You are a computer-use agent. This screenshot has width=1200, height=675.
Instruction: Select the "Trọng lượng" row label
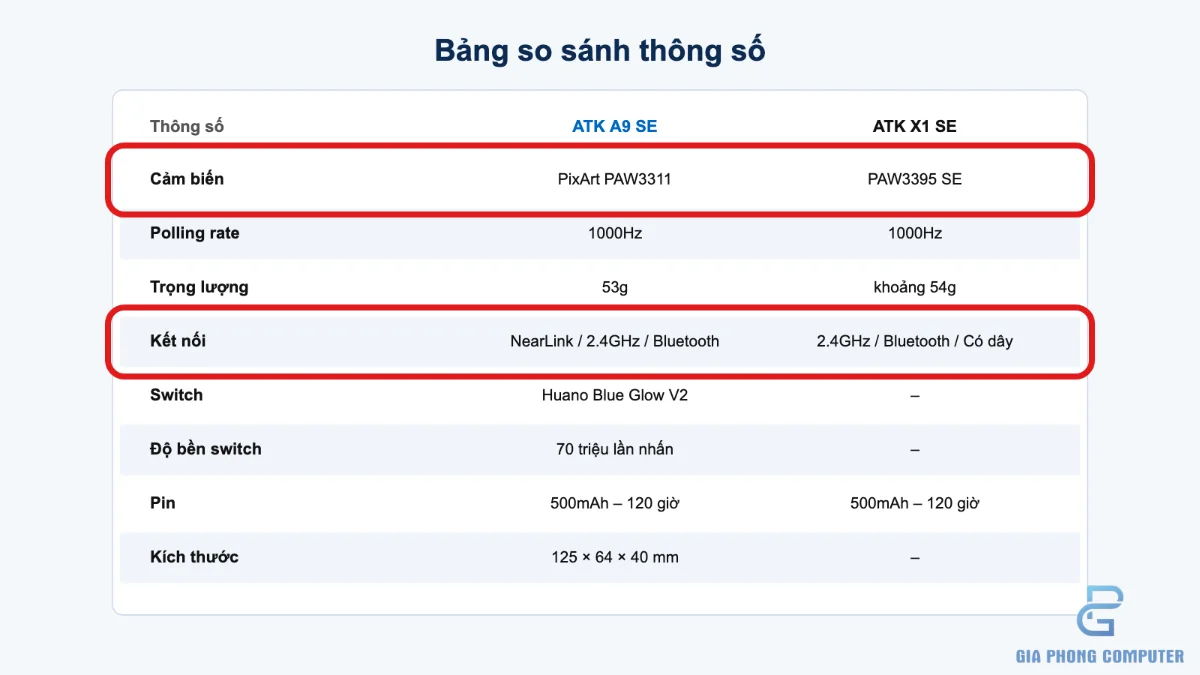[x=199, y=287]
